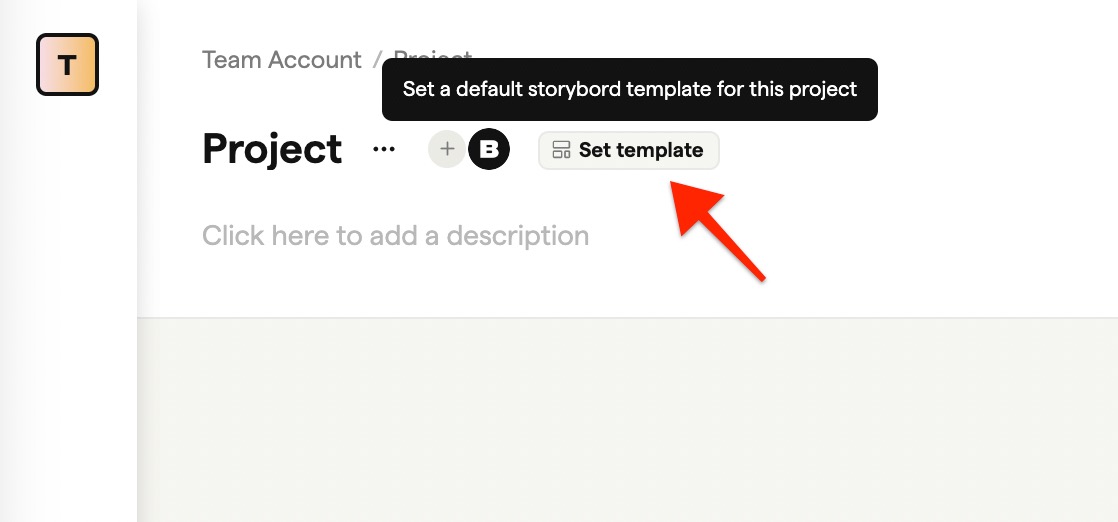Choose a default template via Set template label
The image size is (1118, 522).
(641, 150)
